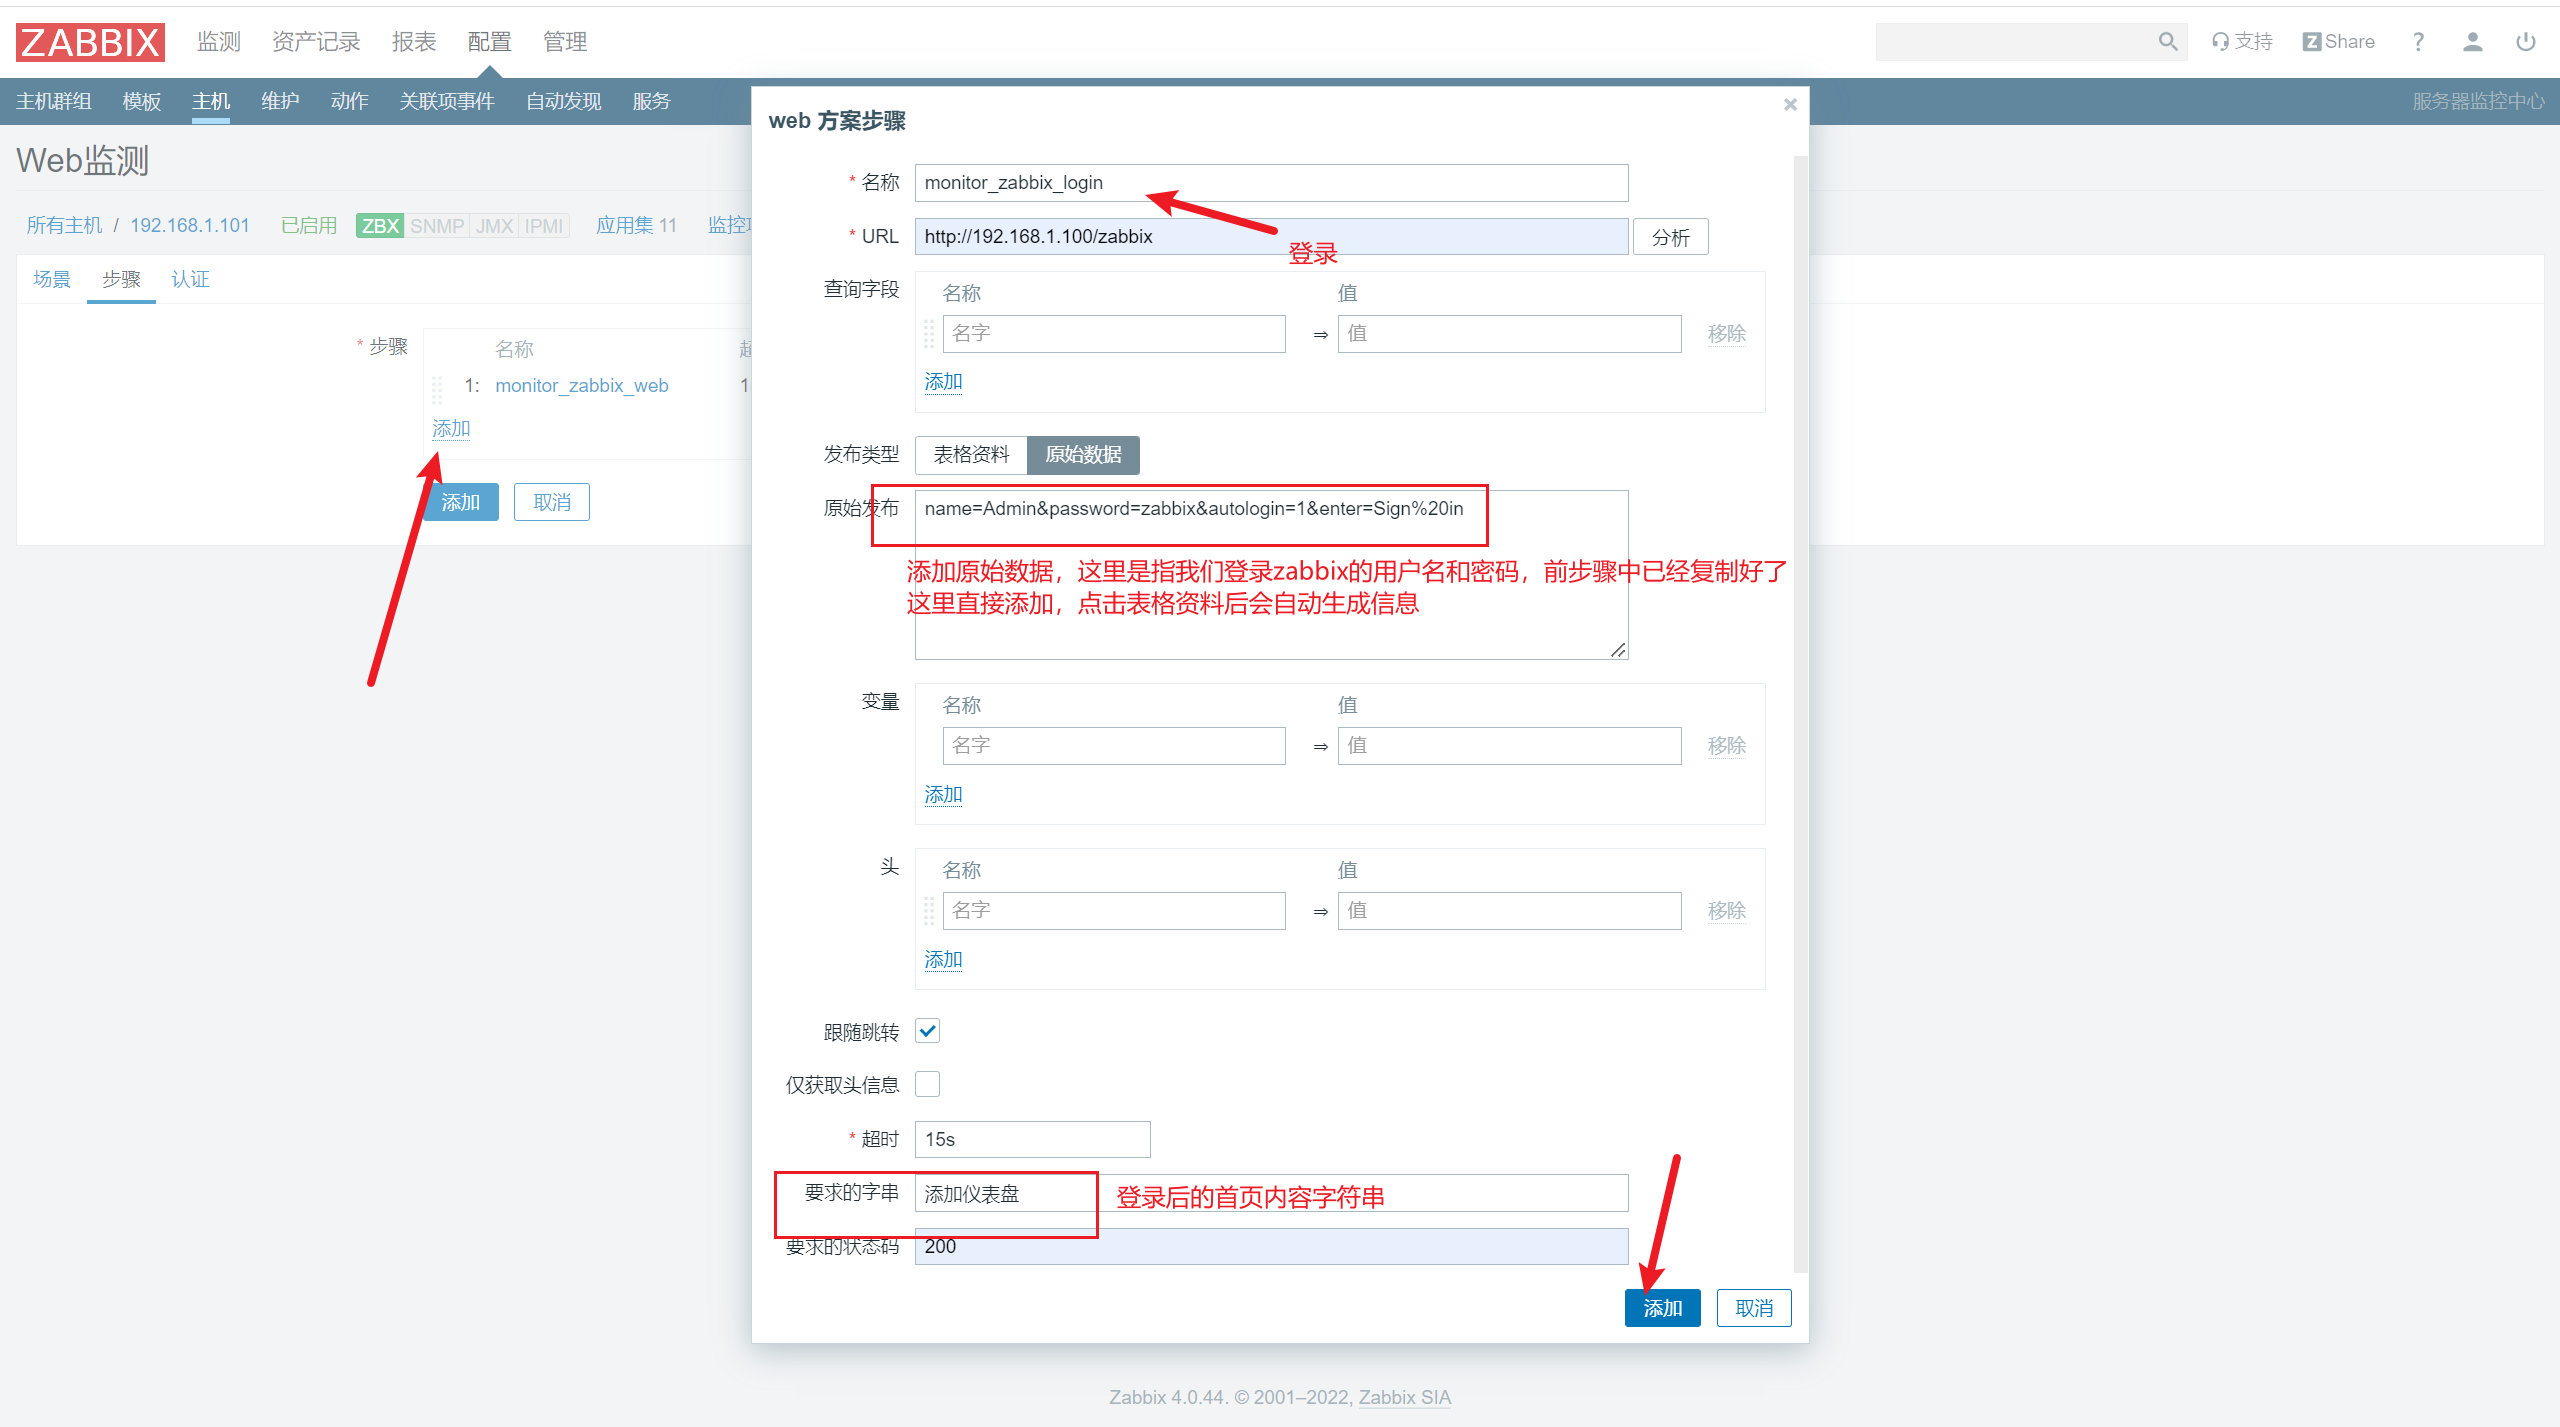Click the blue 添加 button on Web监测 form

pyautogui.click(x=461, y=502)
